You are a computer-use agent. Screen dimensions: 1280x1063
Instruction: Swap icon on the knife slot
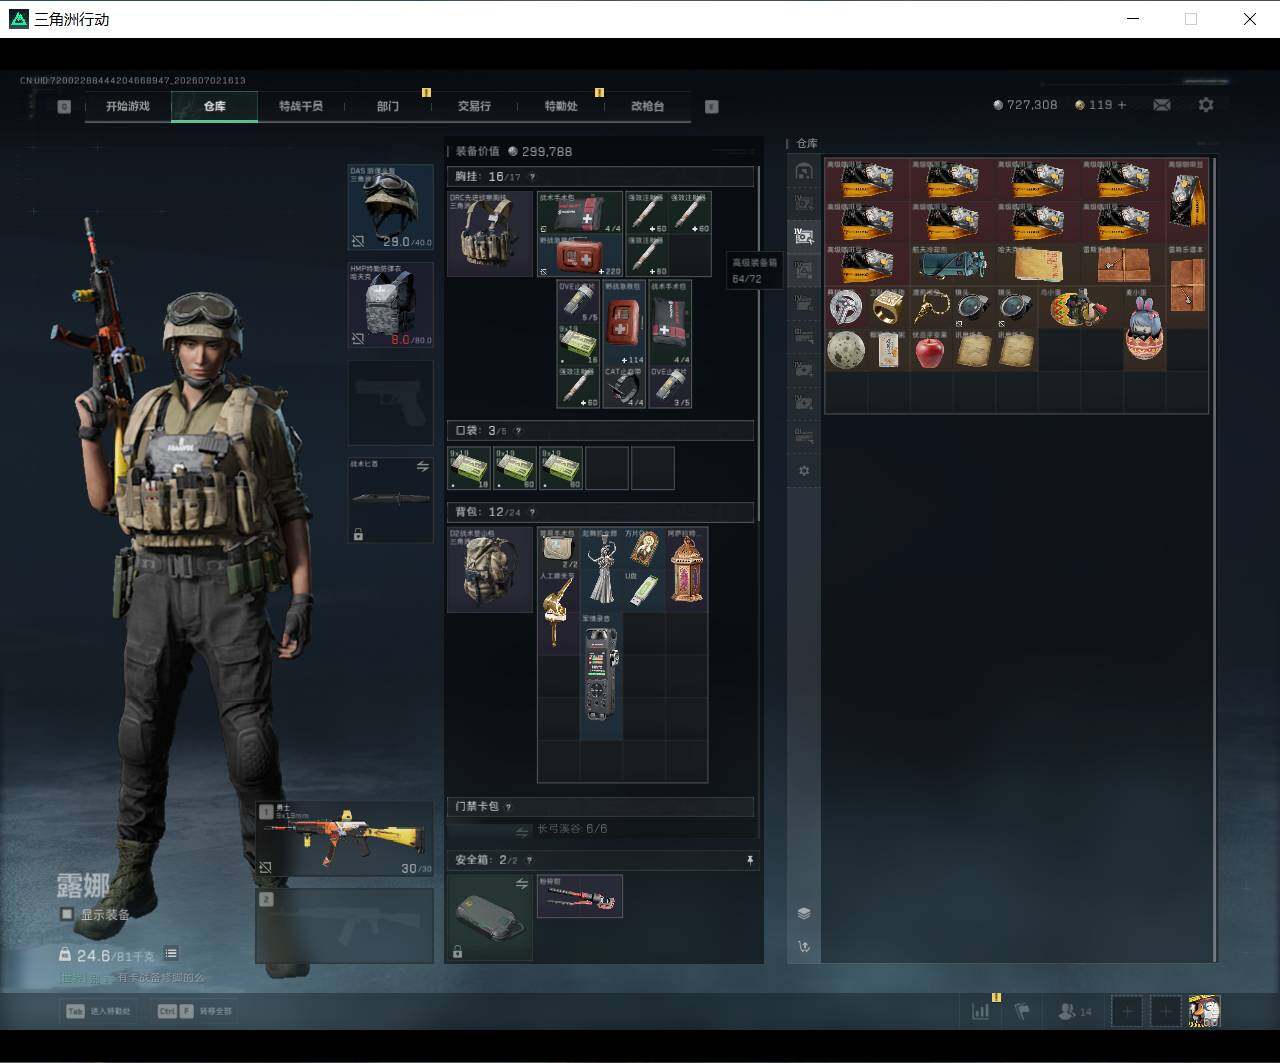(x=423, y=467)
